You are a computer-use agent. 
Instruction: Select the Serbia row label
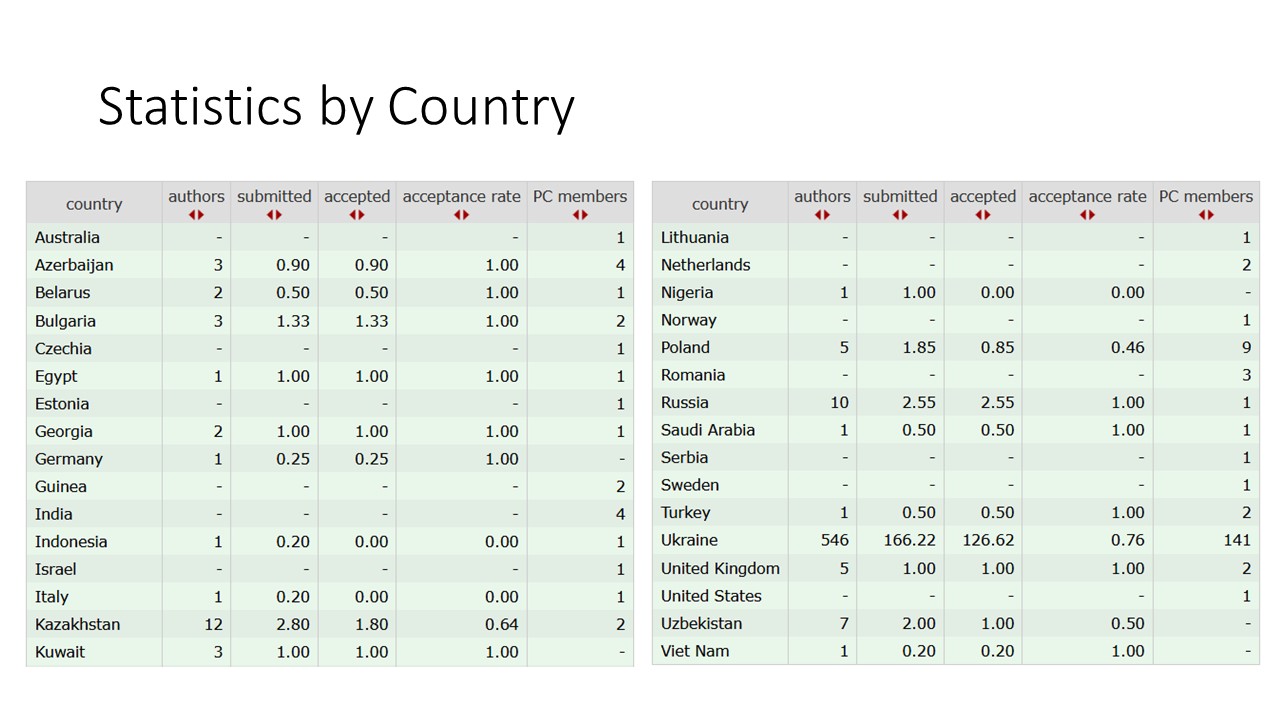pyautogui.click(x=684, y=458)
